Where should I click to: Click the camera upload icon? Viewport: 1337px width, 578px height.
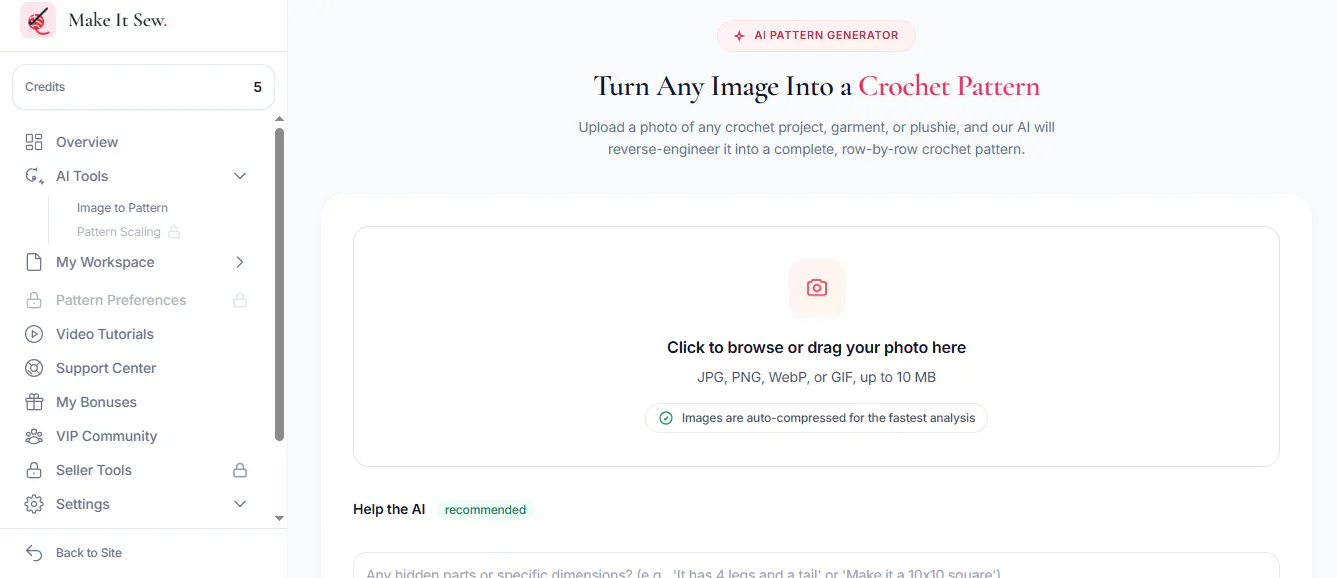tap(817, 288)
